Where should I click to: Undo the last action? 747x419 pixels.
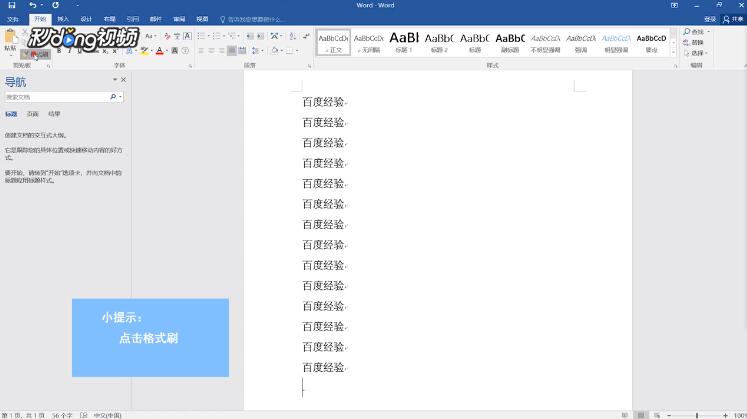point(32,5)
